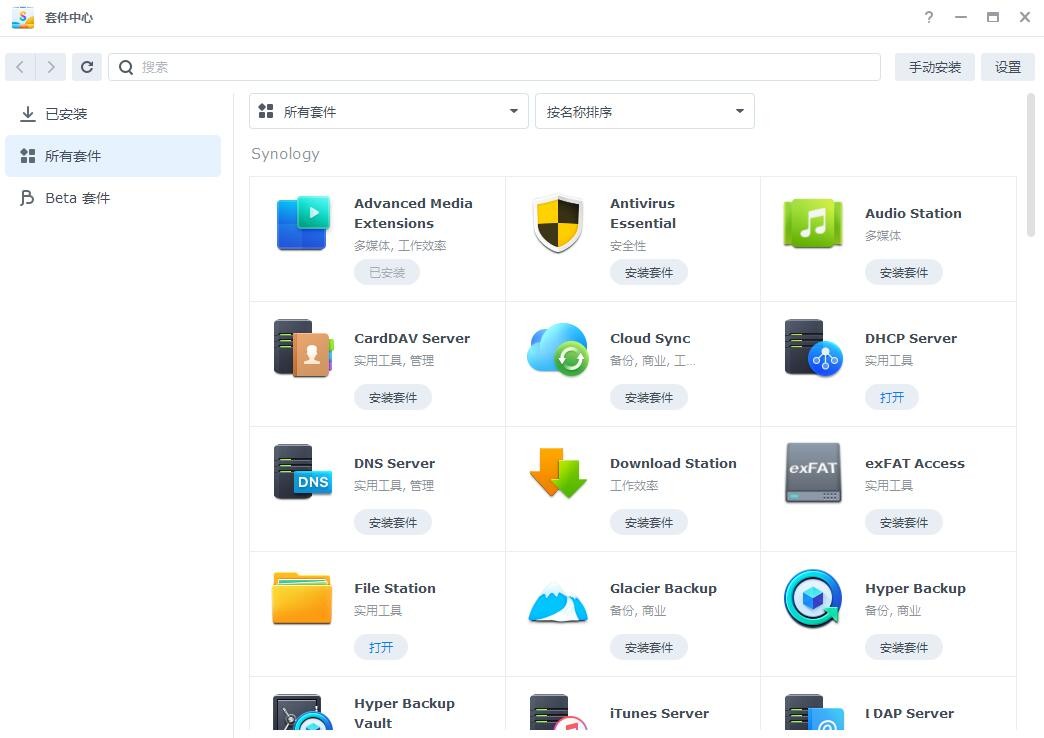
Task: Click the Audio Station music note icon
Action: 813,223
